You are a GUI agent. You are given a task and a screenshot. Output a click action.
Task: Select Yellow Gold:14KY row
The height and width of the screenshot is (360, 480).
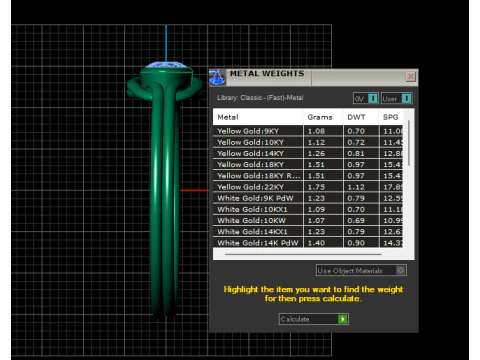tap(308, 153)
